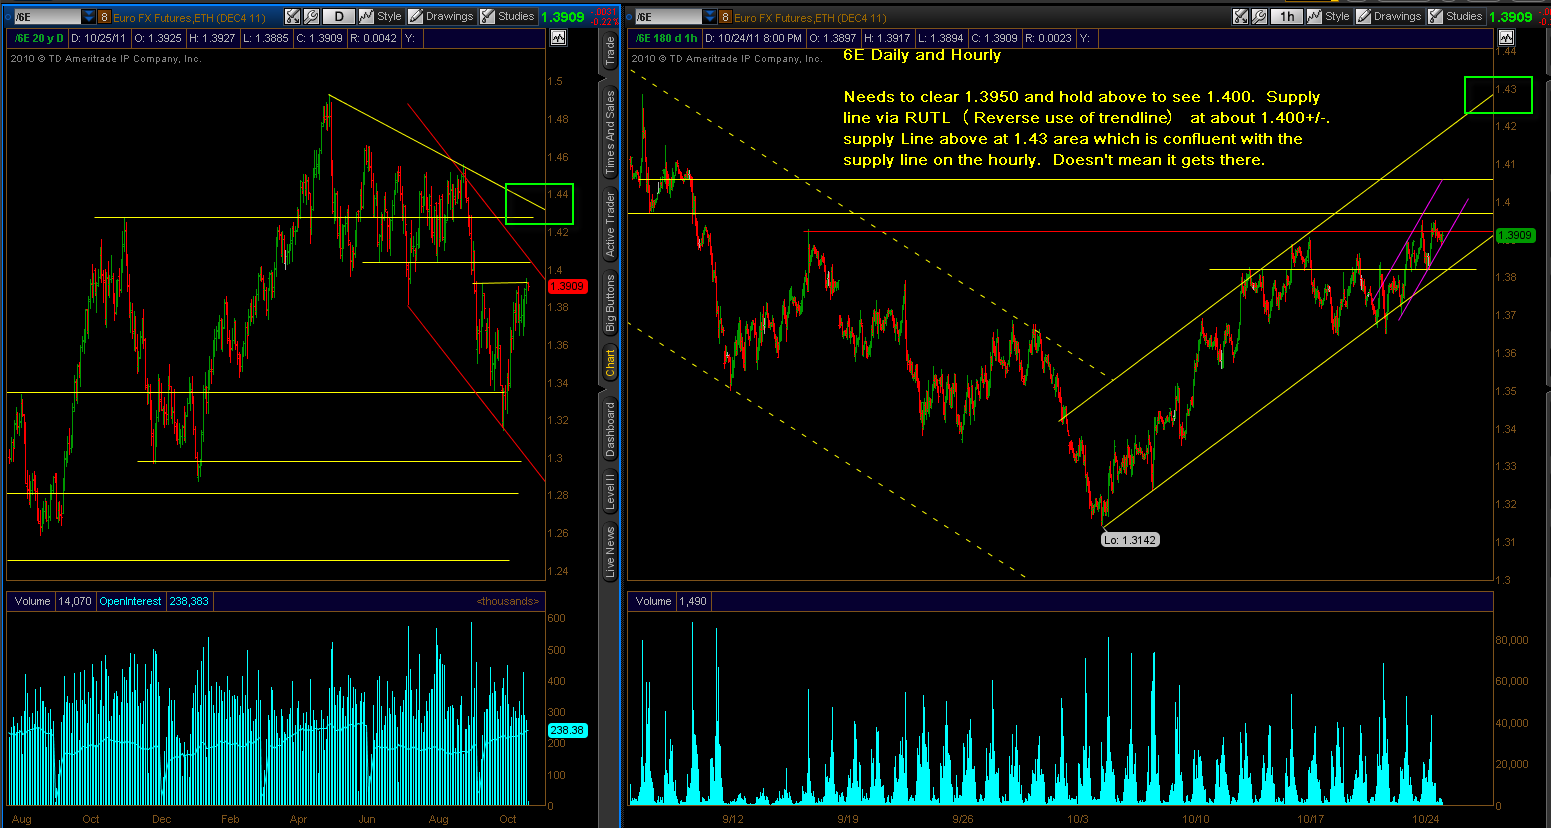Click the pencil icon beside Drawings on left chart
This screenshot has height=828, width=1551.
(416, 16)
